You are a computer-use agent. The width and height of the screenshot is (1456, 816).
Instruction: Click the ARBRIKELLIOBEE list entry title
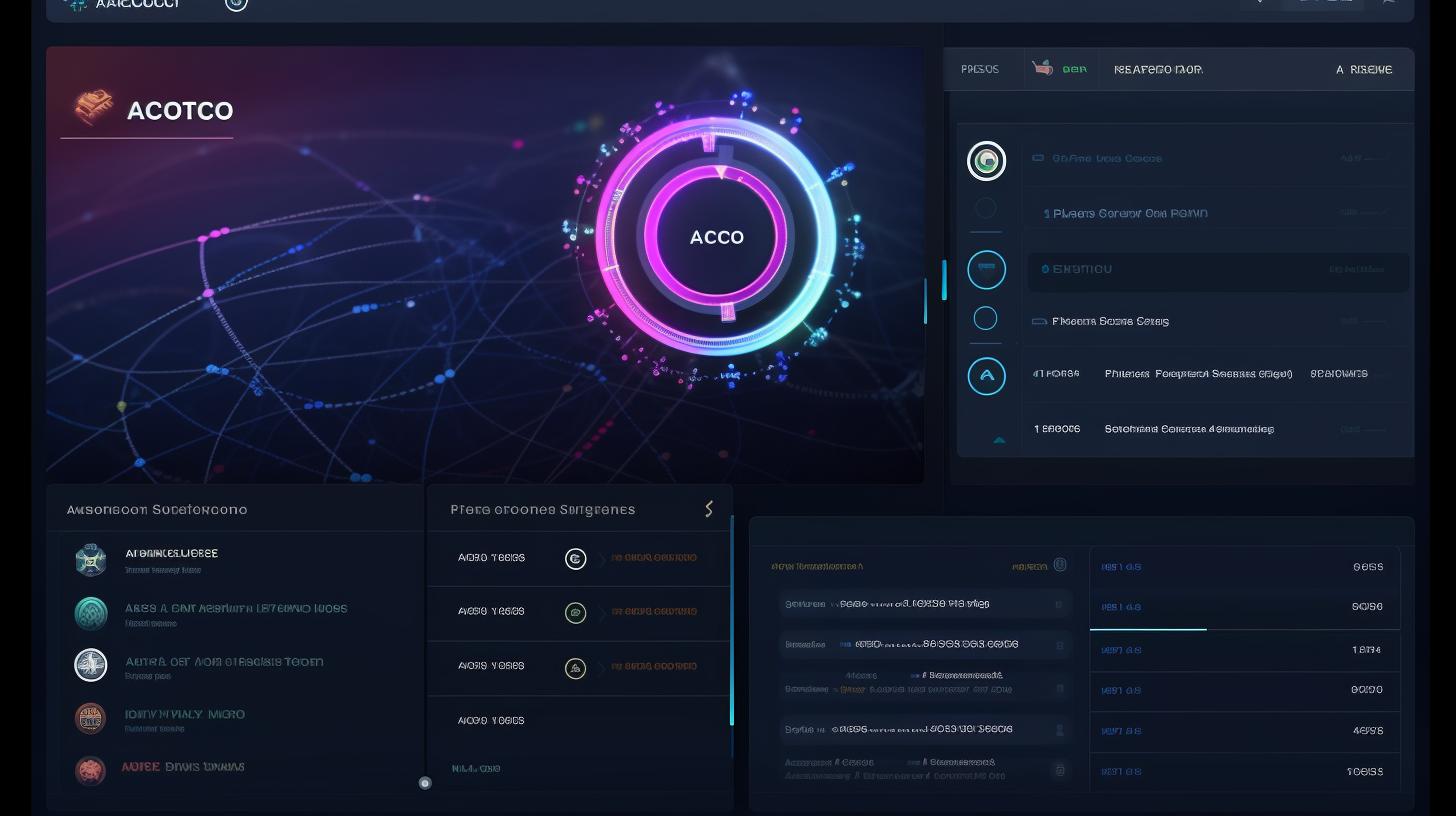pos(171,553)
